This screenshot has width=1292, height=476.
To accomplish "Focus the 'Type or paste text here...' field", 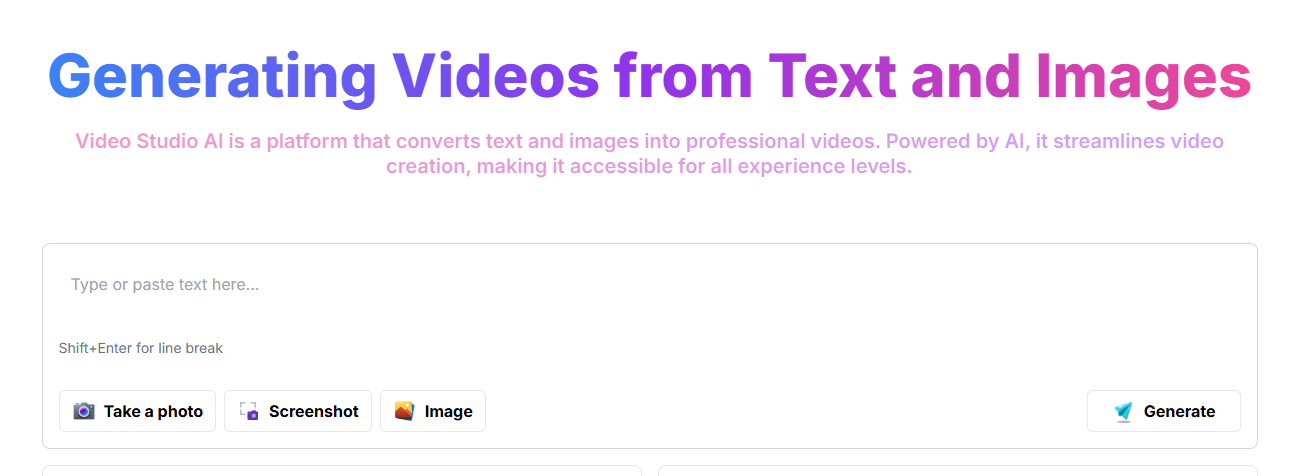I will 649,285.
